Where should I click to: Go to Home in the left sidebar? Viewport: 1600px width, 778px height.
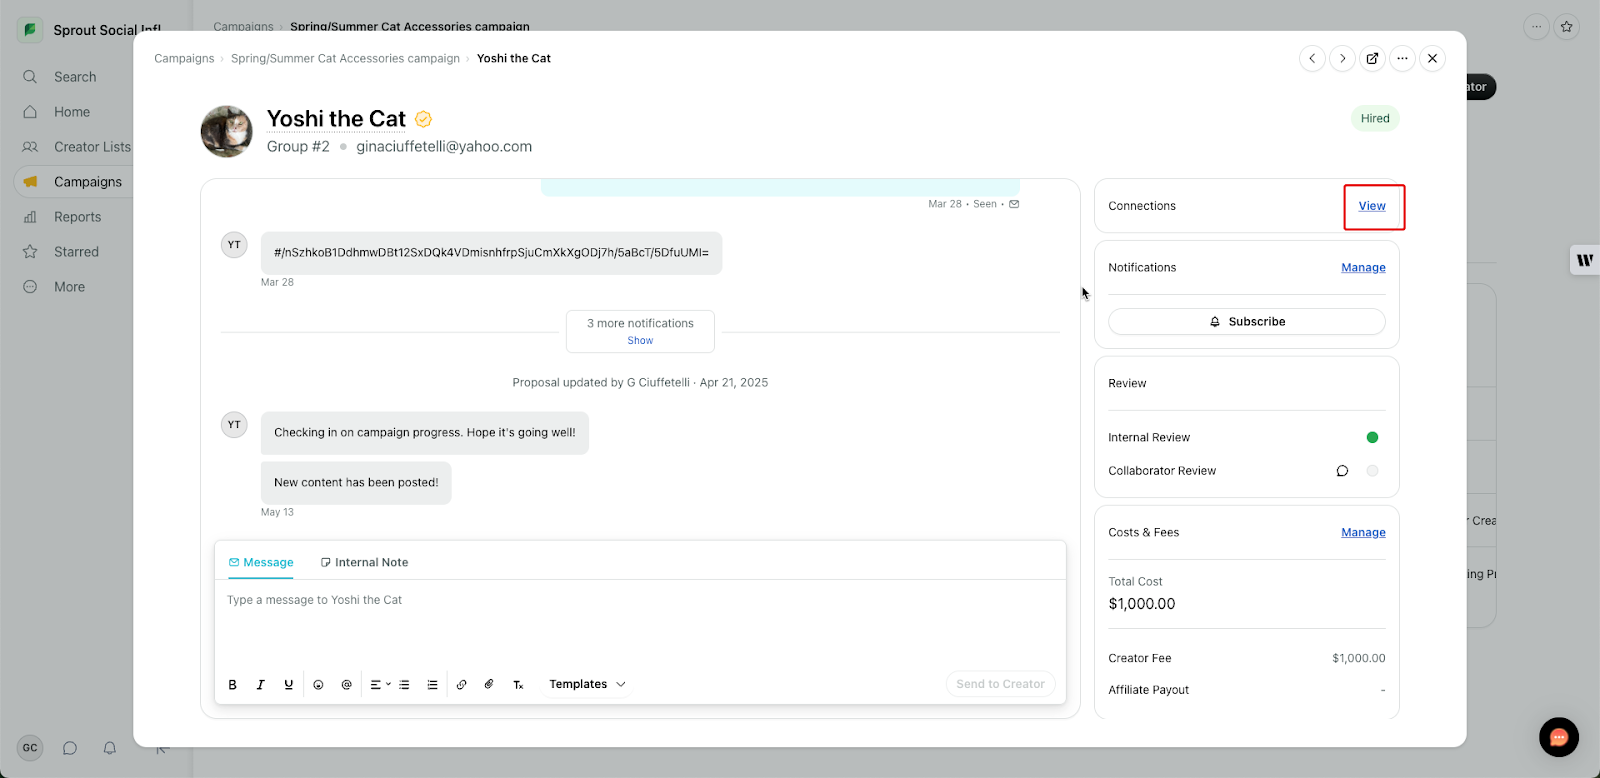point(72,112)
